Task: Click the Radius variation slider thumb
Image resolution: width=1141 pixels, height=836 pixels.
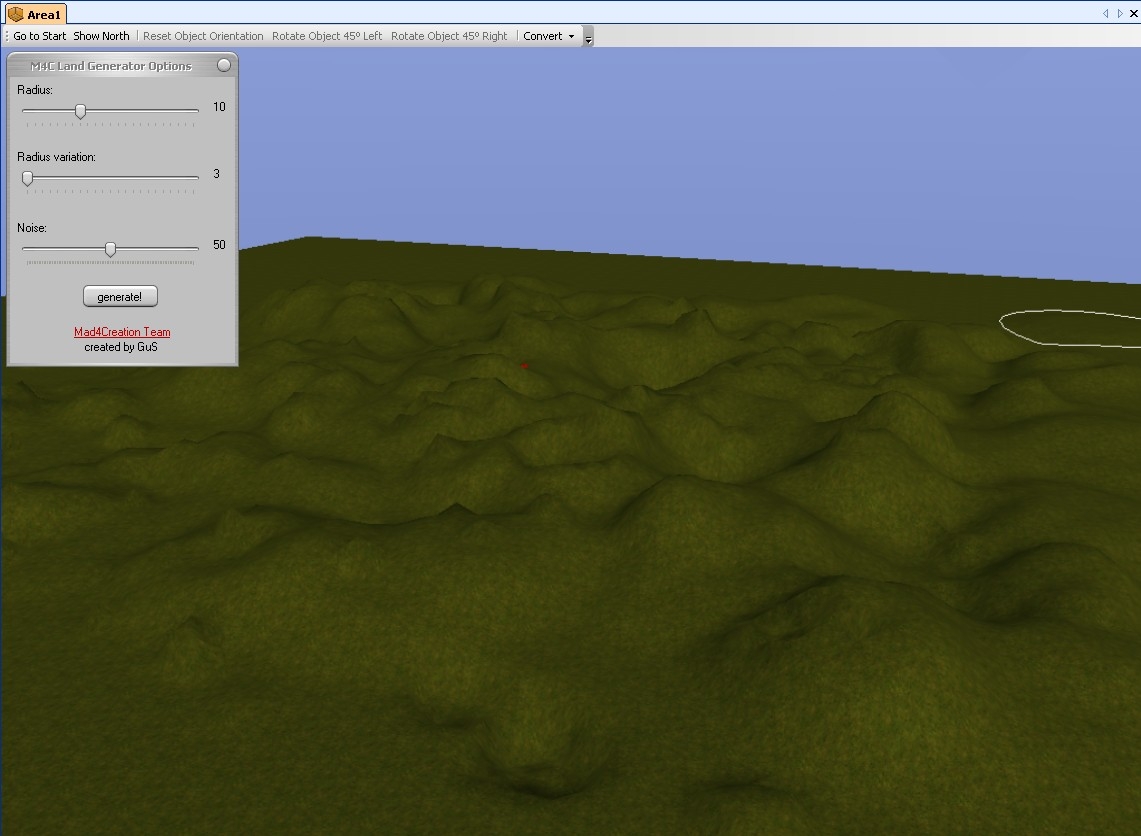Action: click(28, 178)
